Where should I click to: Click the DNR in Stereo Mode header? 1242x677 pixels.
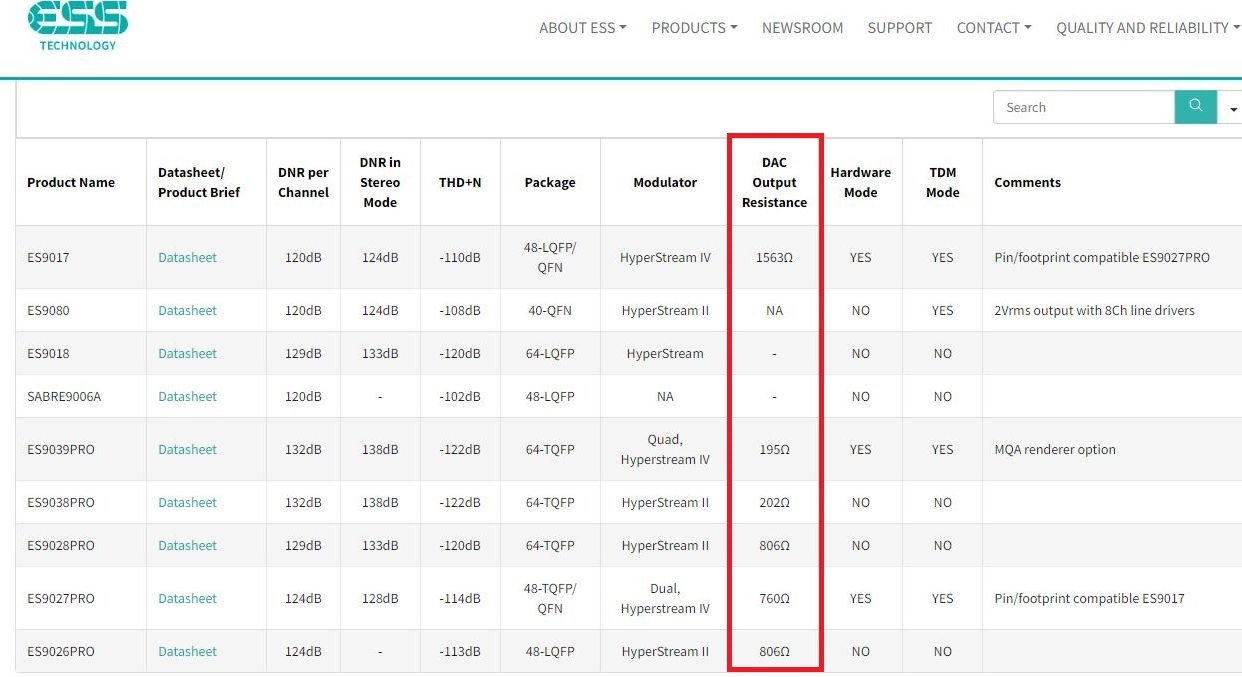[x=380, y=182]
